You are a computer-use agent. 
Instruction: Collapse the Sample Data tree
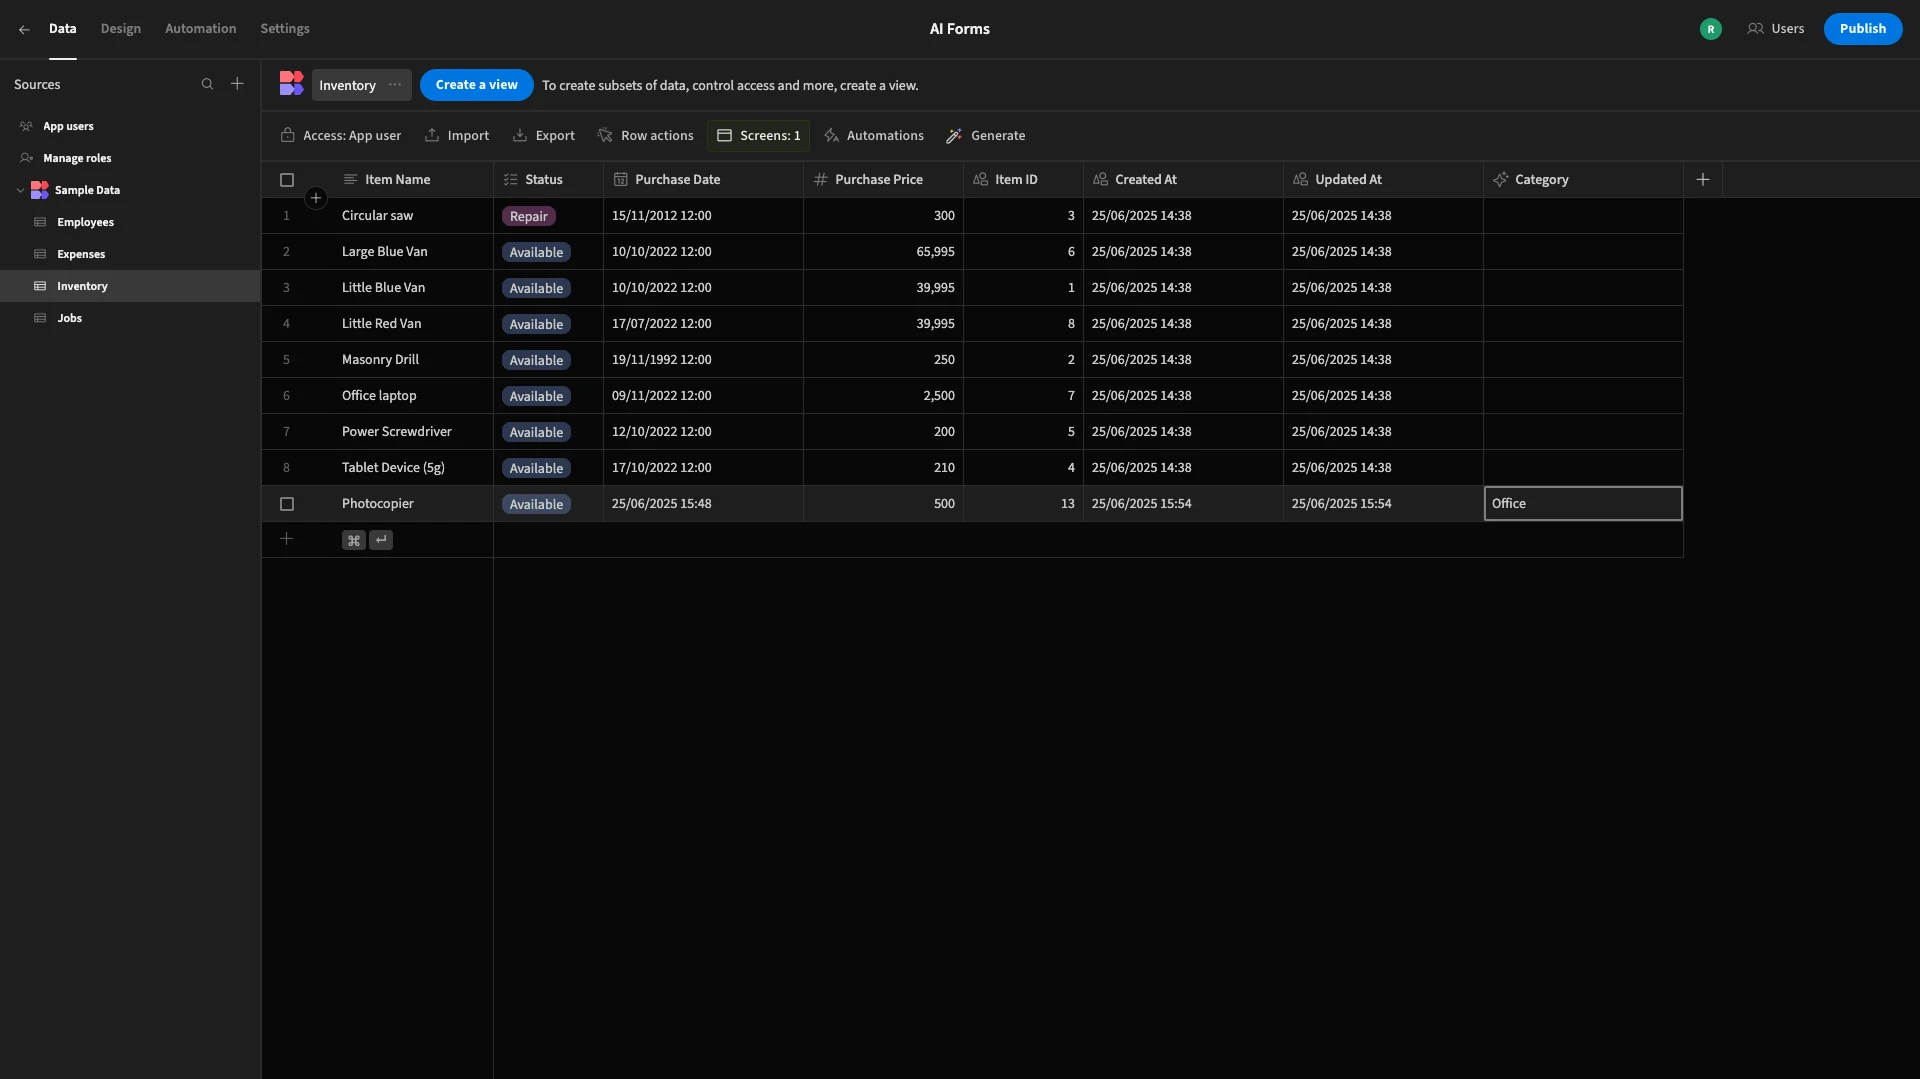coord(20,190)
